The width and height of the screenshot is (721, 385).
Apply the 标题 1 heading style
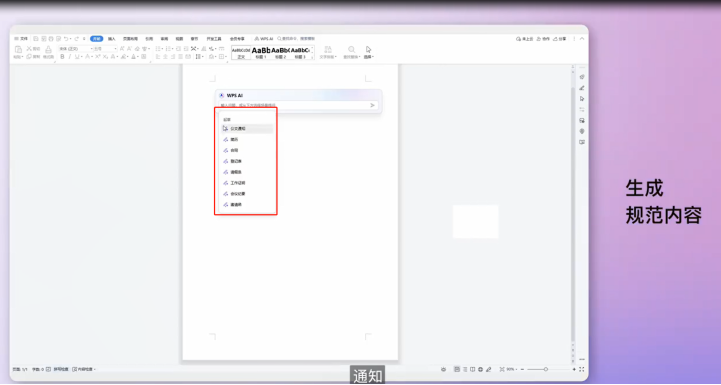(261, 52)
